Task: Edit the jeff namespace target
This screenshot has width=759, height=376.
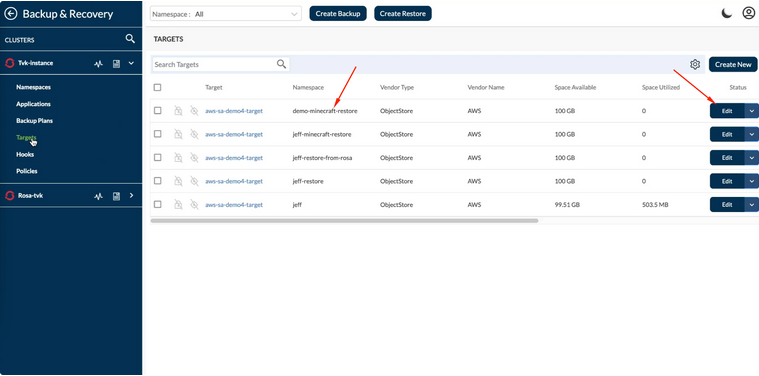Action: pyautogui.click(x=727, y=205)
